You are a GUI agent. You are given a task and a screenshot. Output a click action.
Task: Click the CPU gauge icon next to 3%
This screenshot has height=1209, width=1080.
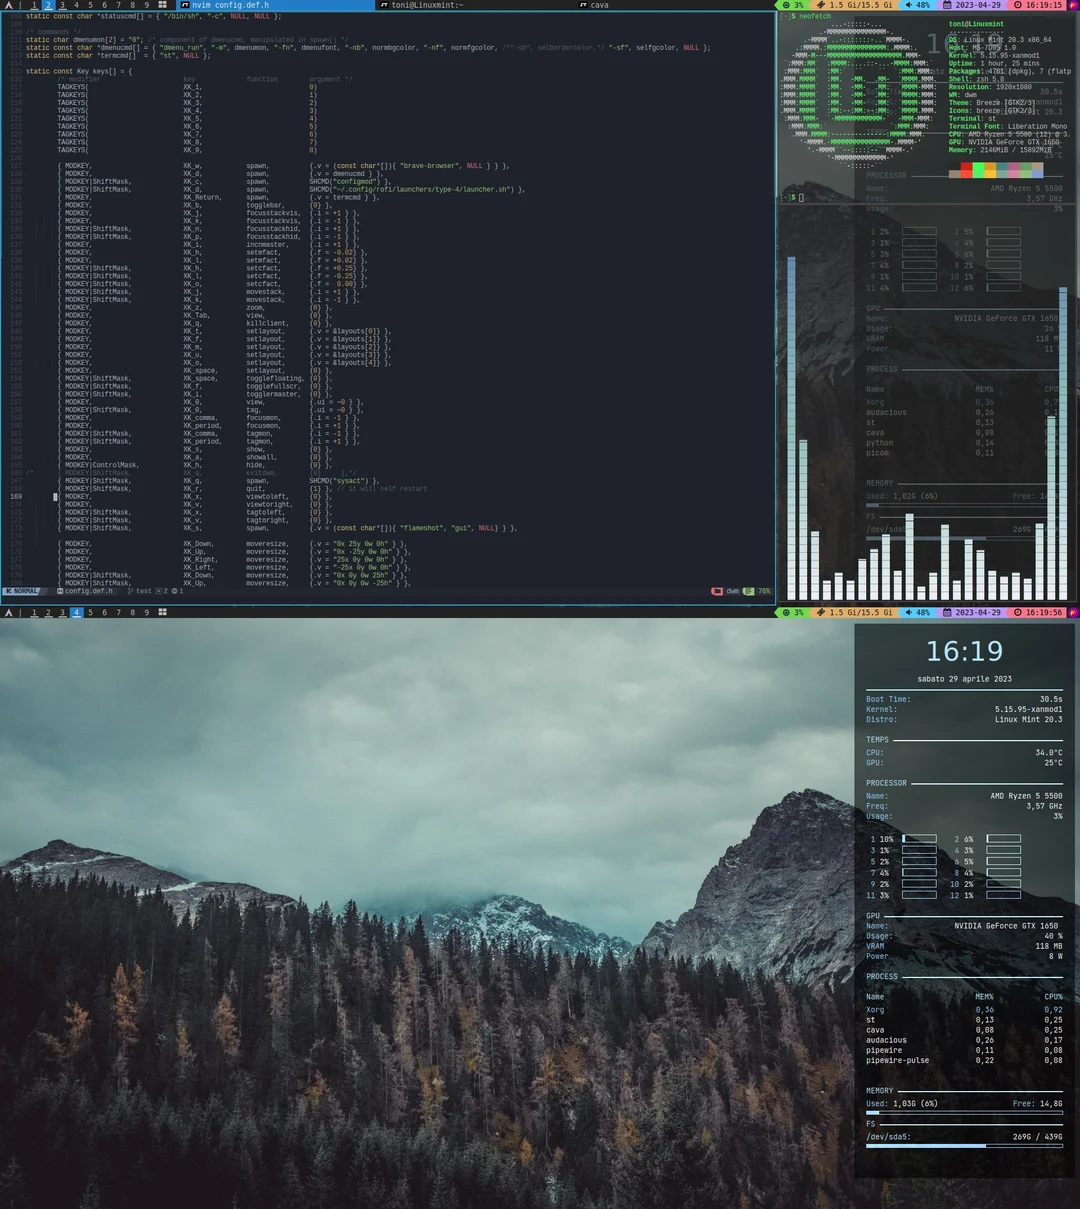(786, 5)
